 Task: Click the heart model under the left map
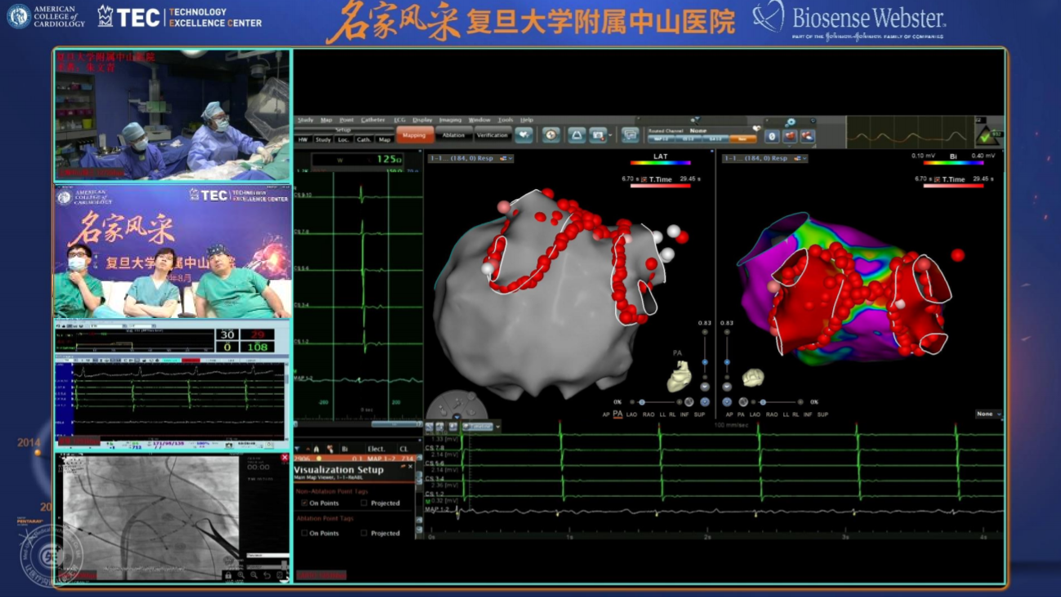point(679,376)
